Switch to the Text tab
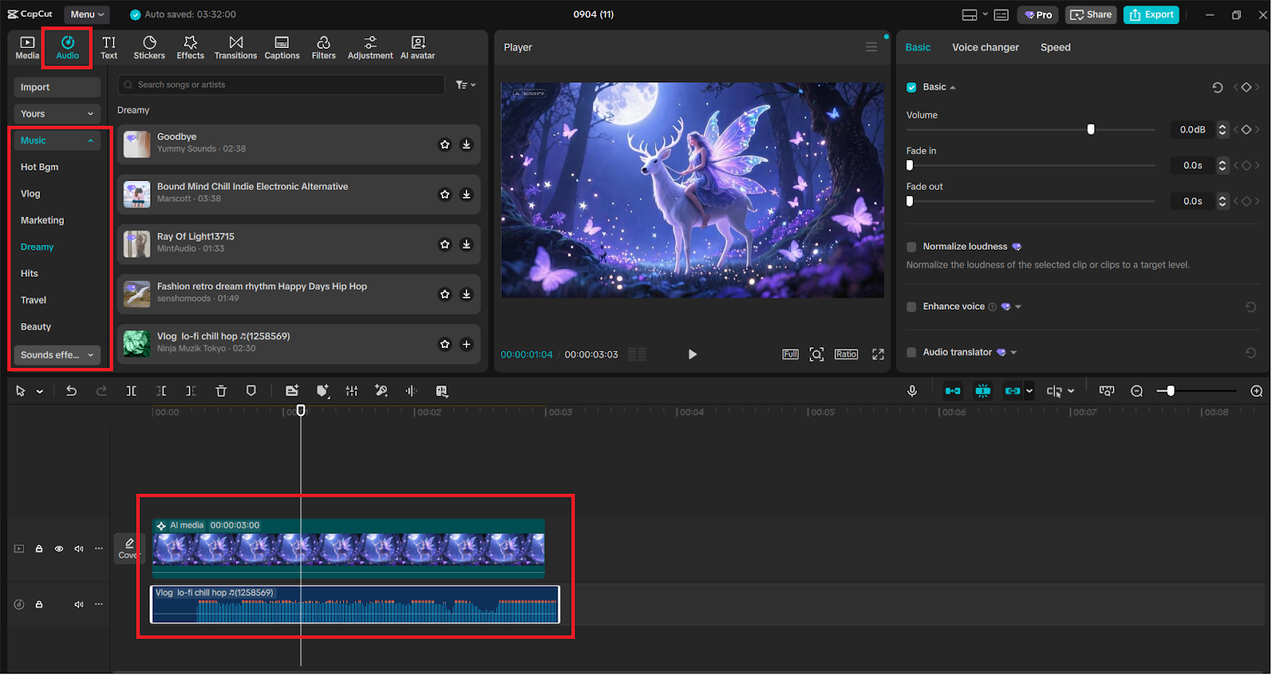Viewport: 1280px width, 676px height. [109, 47]
